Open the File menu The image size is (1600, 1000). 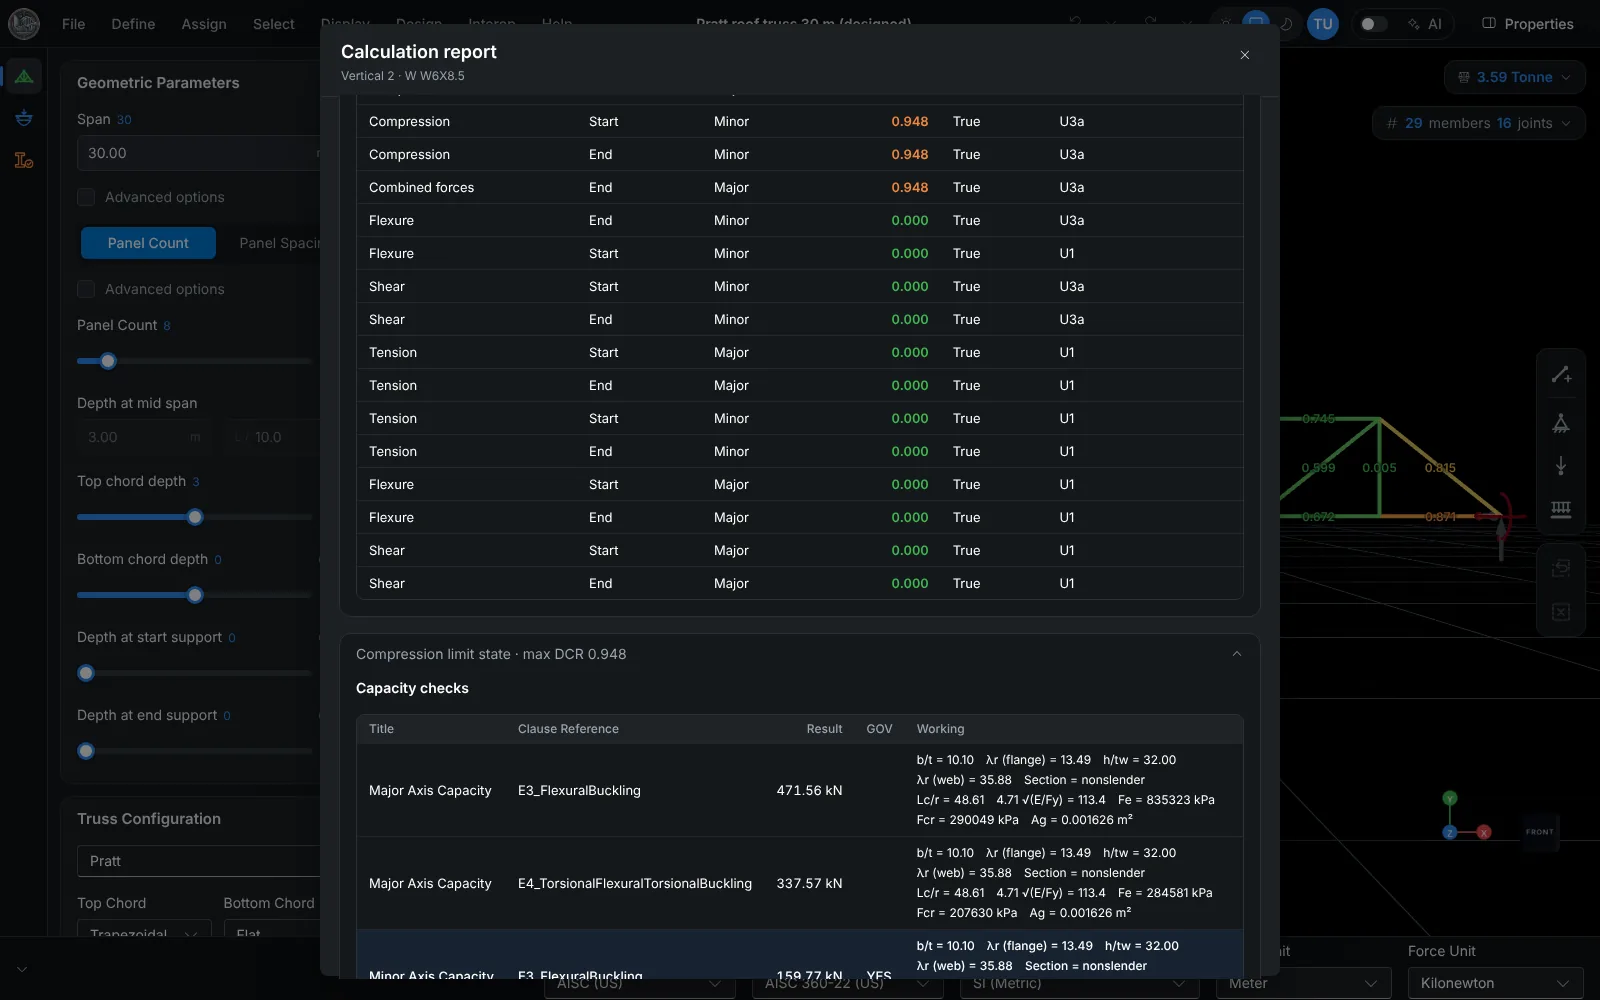73,24
